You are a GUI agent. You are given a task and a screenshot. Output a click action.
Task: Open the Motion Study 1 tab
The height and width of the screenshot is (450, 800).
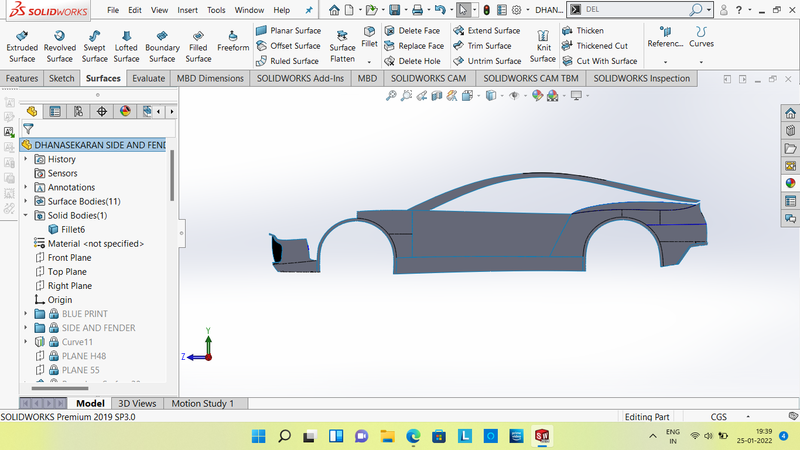point(202,403)
